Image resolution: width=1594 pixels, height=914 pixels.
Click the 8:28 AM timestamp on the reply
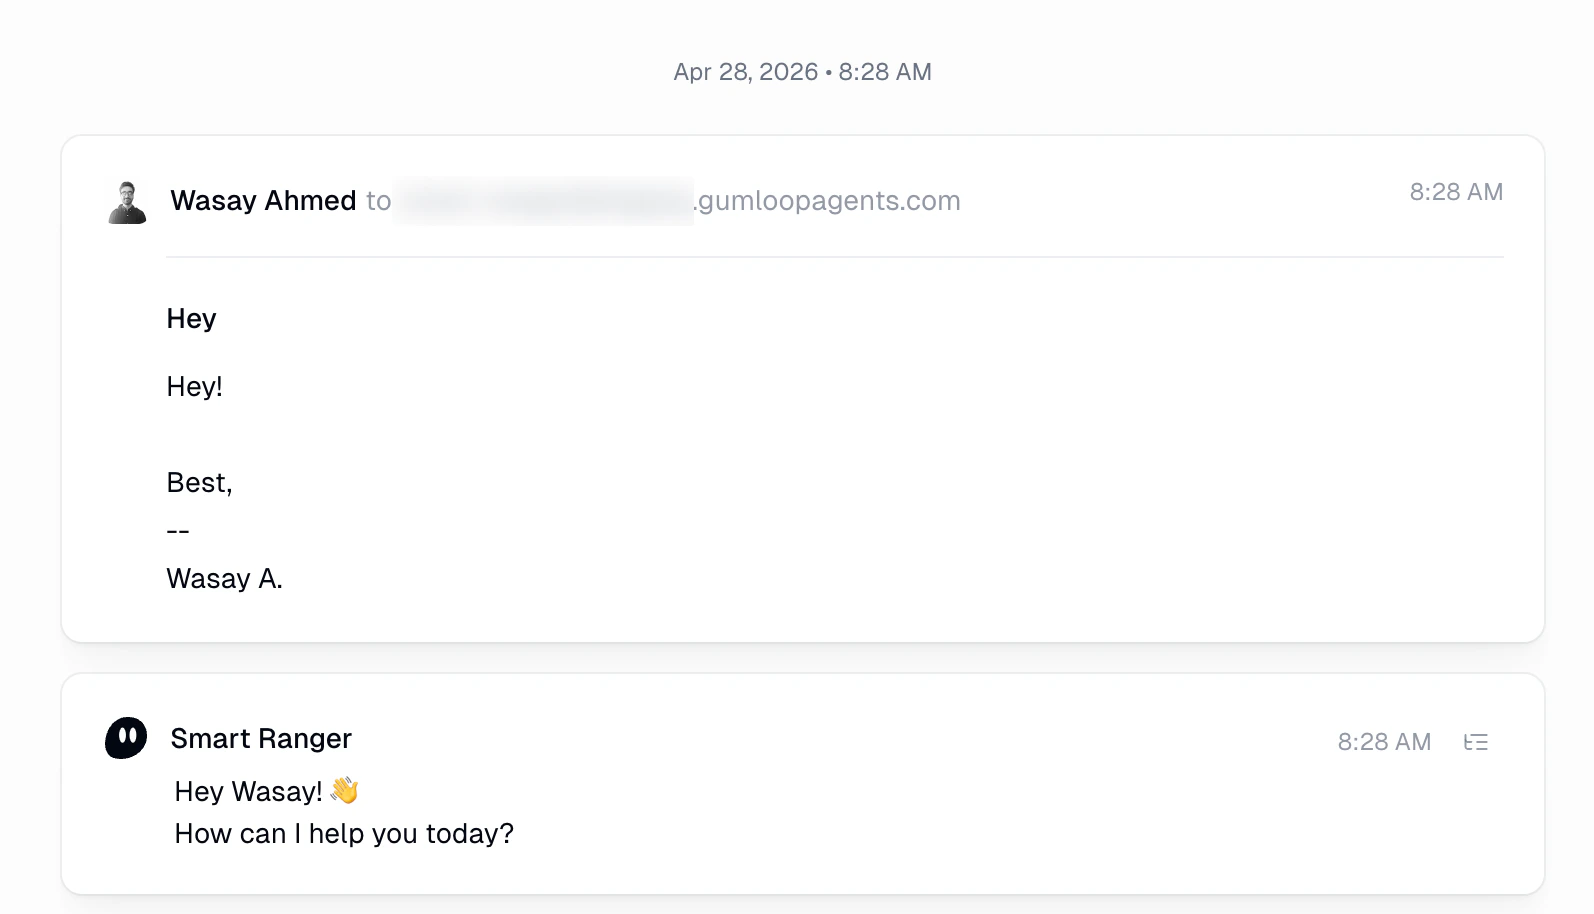point(1384,741)
